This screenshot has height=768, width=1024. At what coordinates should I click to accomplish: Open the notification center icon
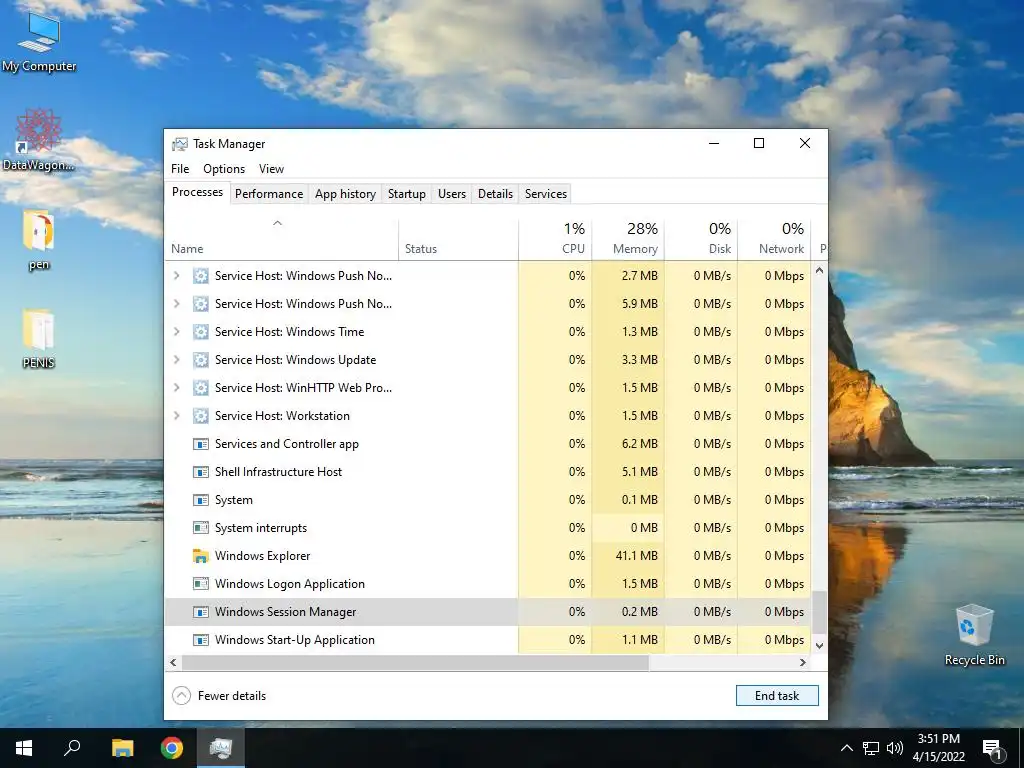[993, 748]
